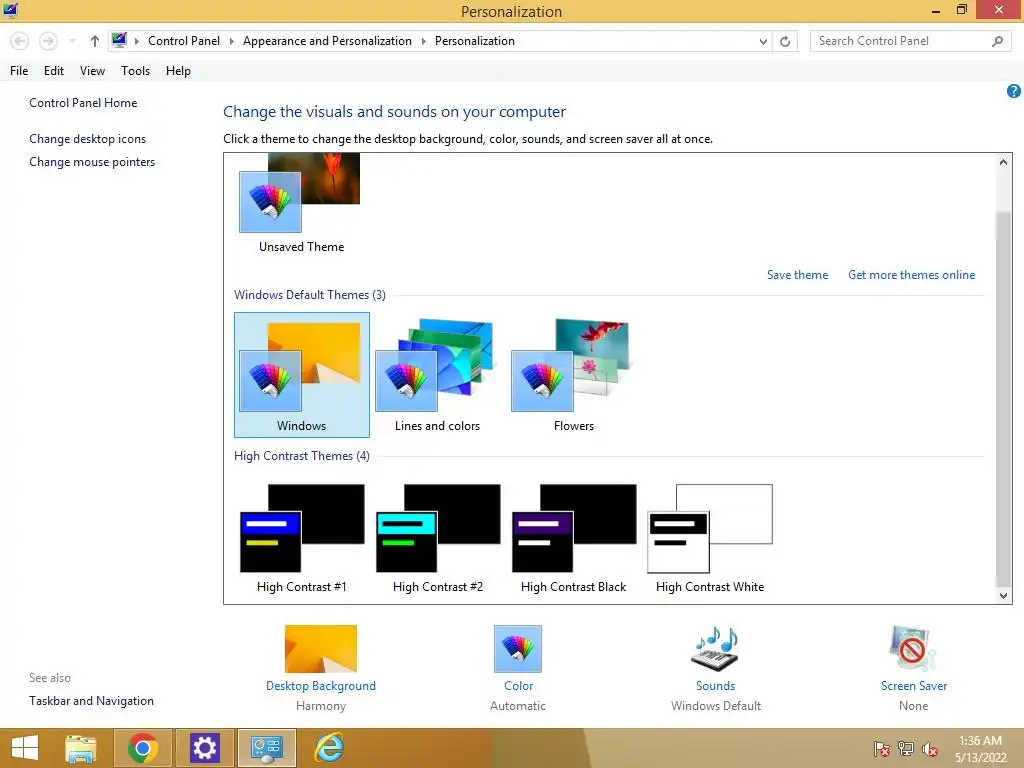Open Change desktop icons
The image size is (1024, 768).
coord(88,138)
